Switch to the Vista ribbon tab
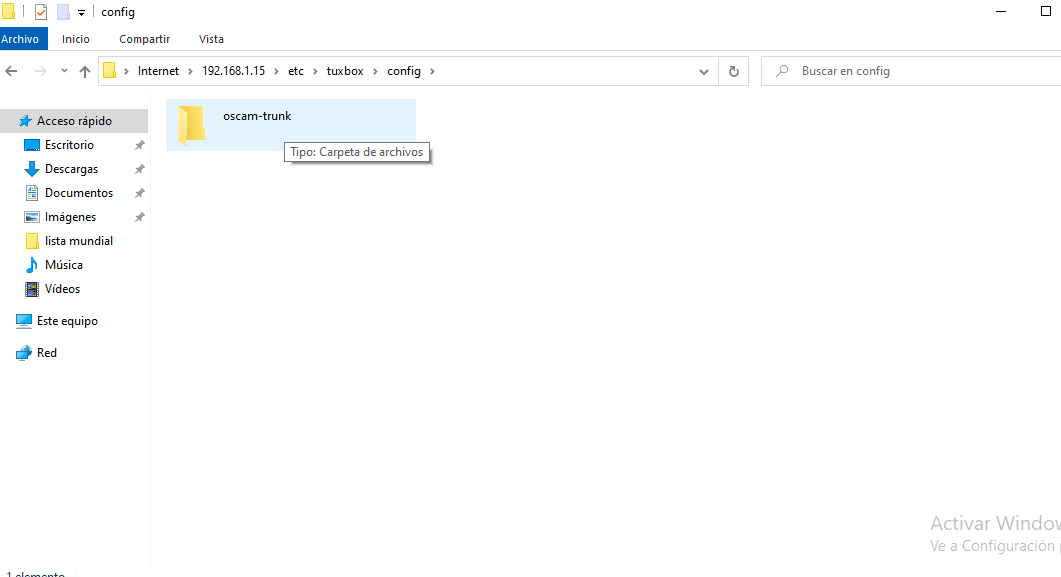Screen dimensions: 1061x577 pos(211,39)
